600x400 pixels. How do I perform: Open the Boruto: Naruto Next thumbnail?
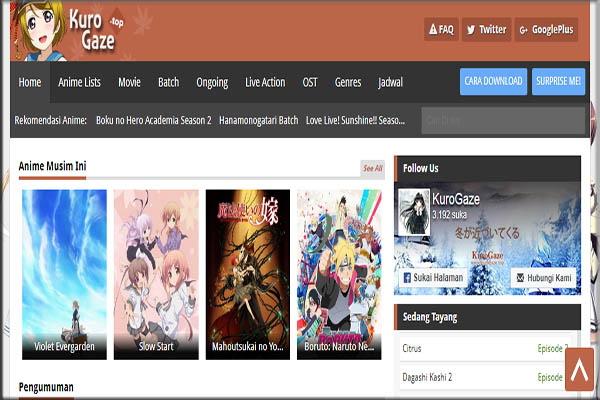[x=339, y=274]
